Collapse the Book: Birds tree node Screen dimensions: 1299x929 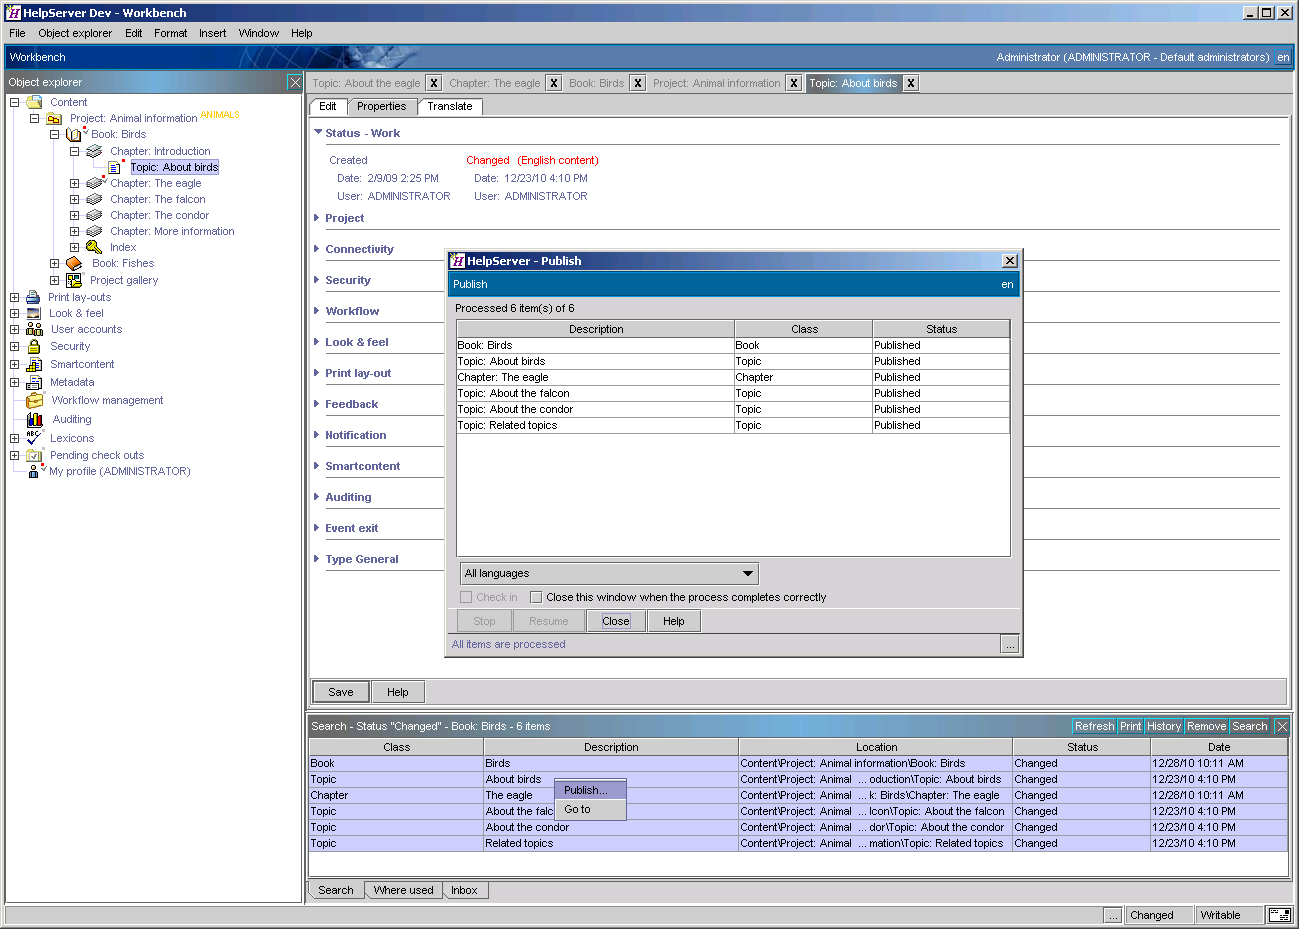pos(54,134)
